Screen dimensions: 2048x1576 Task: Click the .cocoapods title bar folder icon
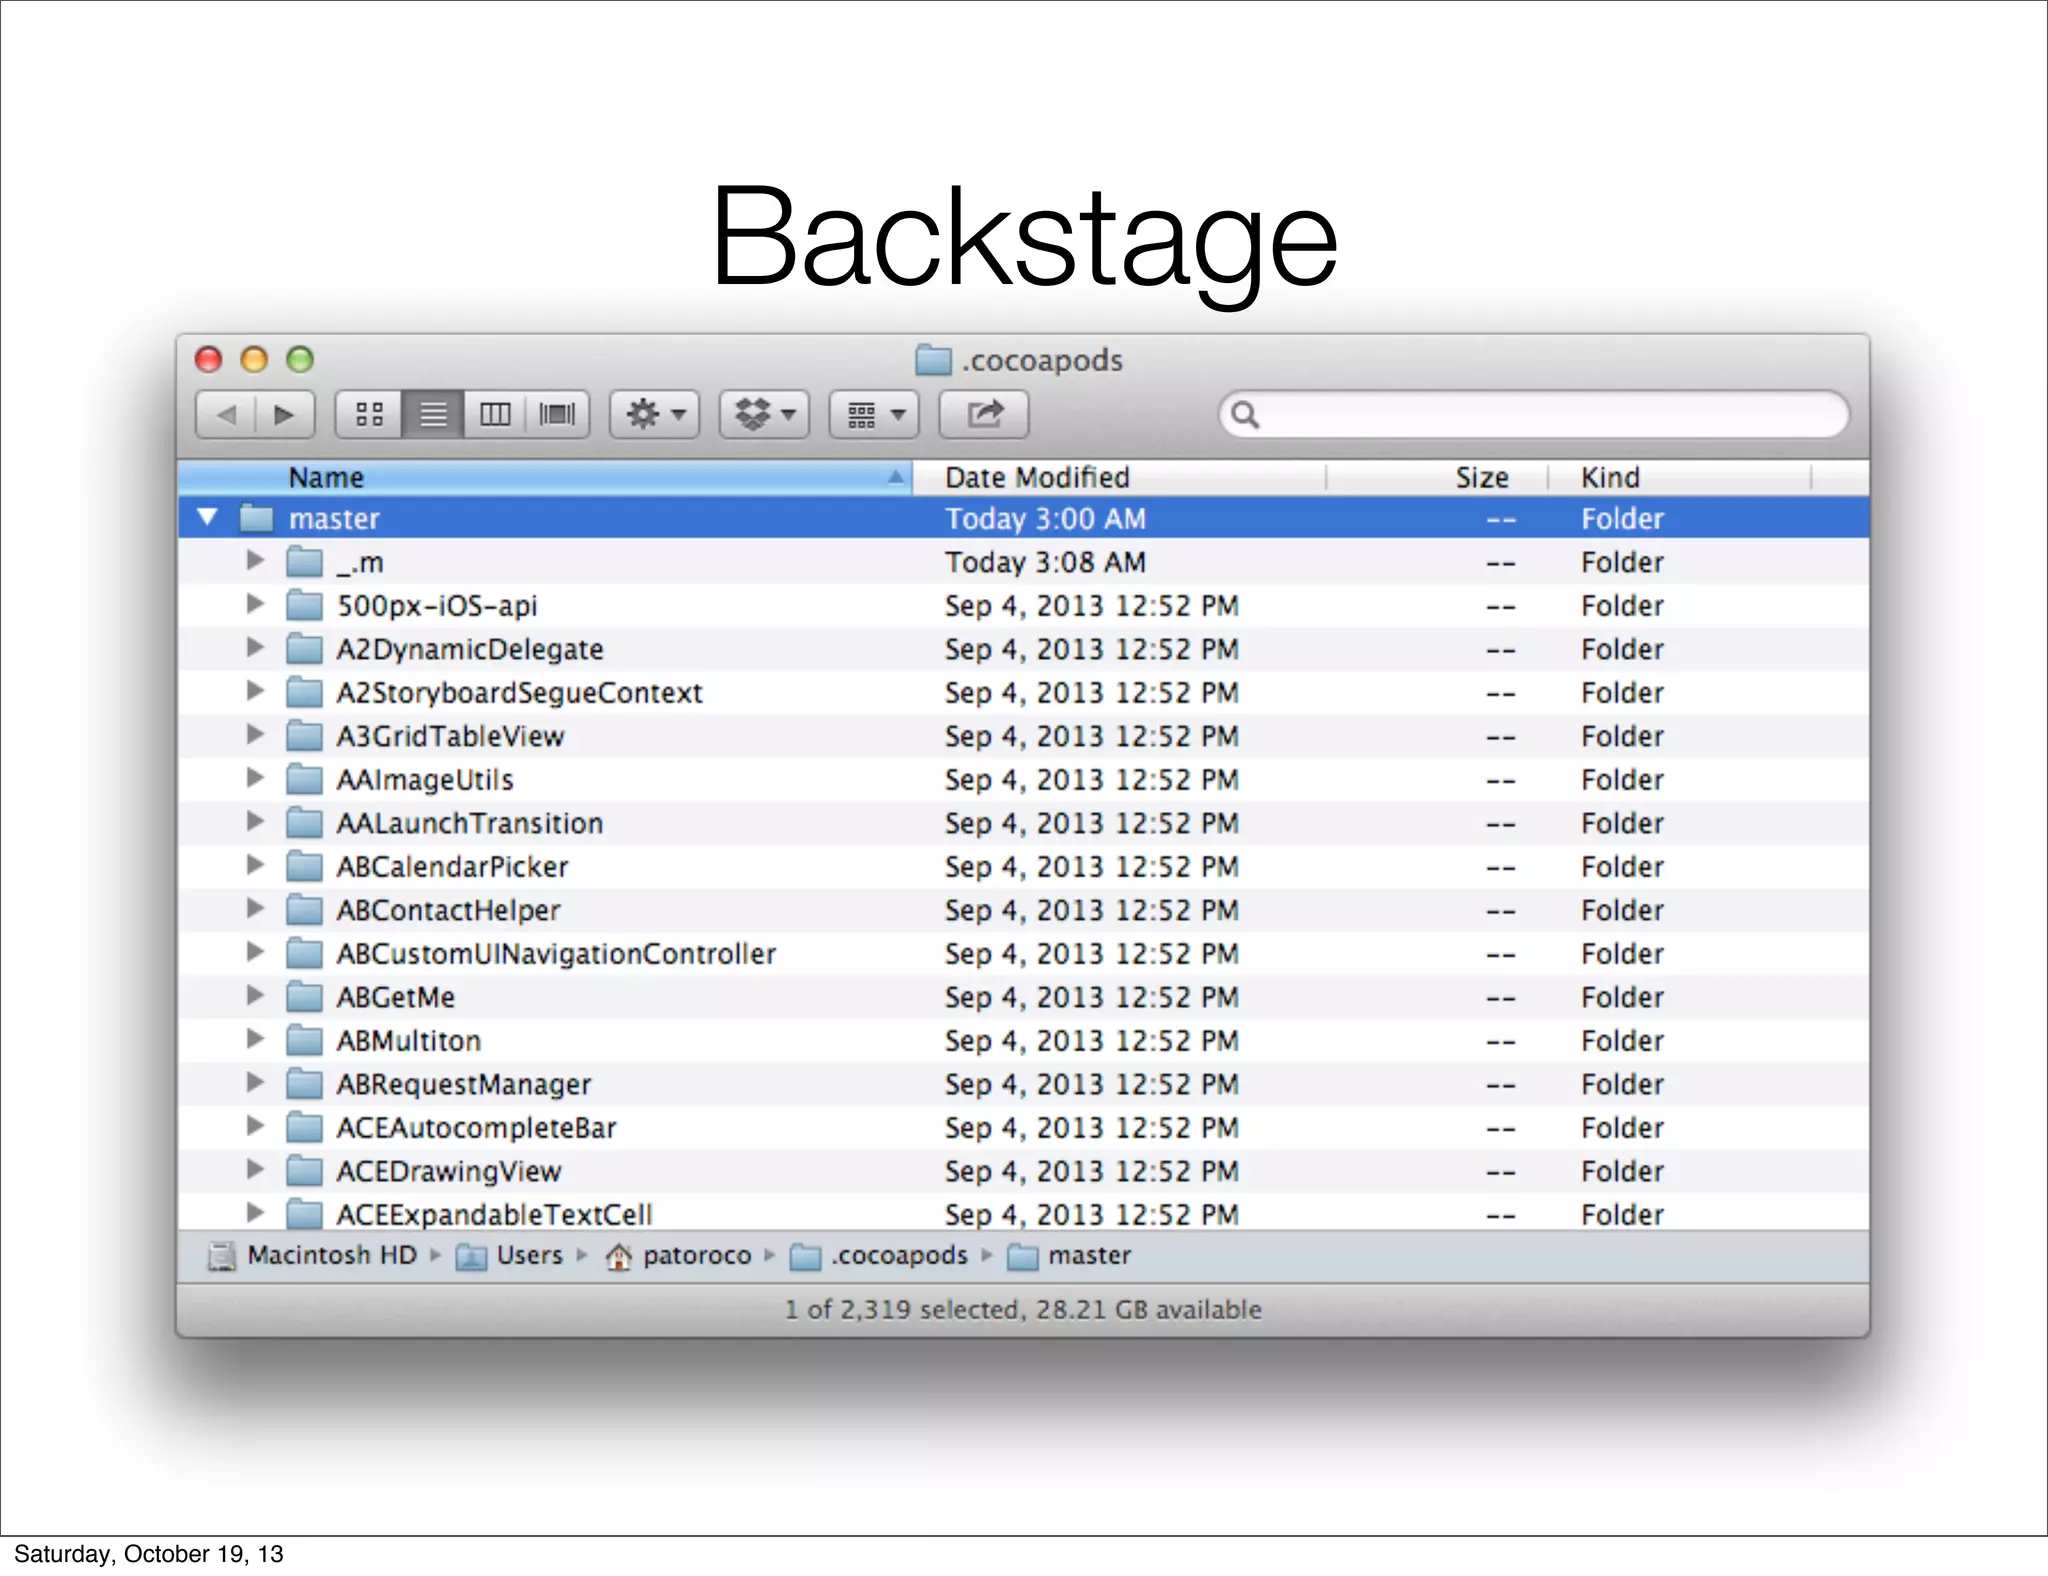coord(933,360)
